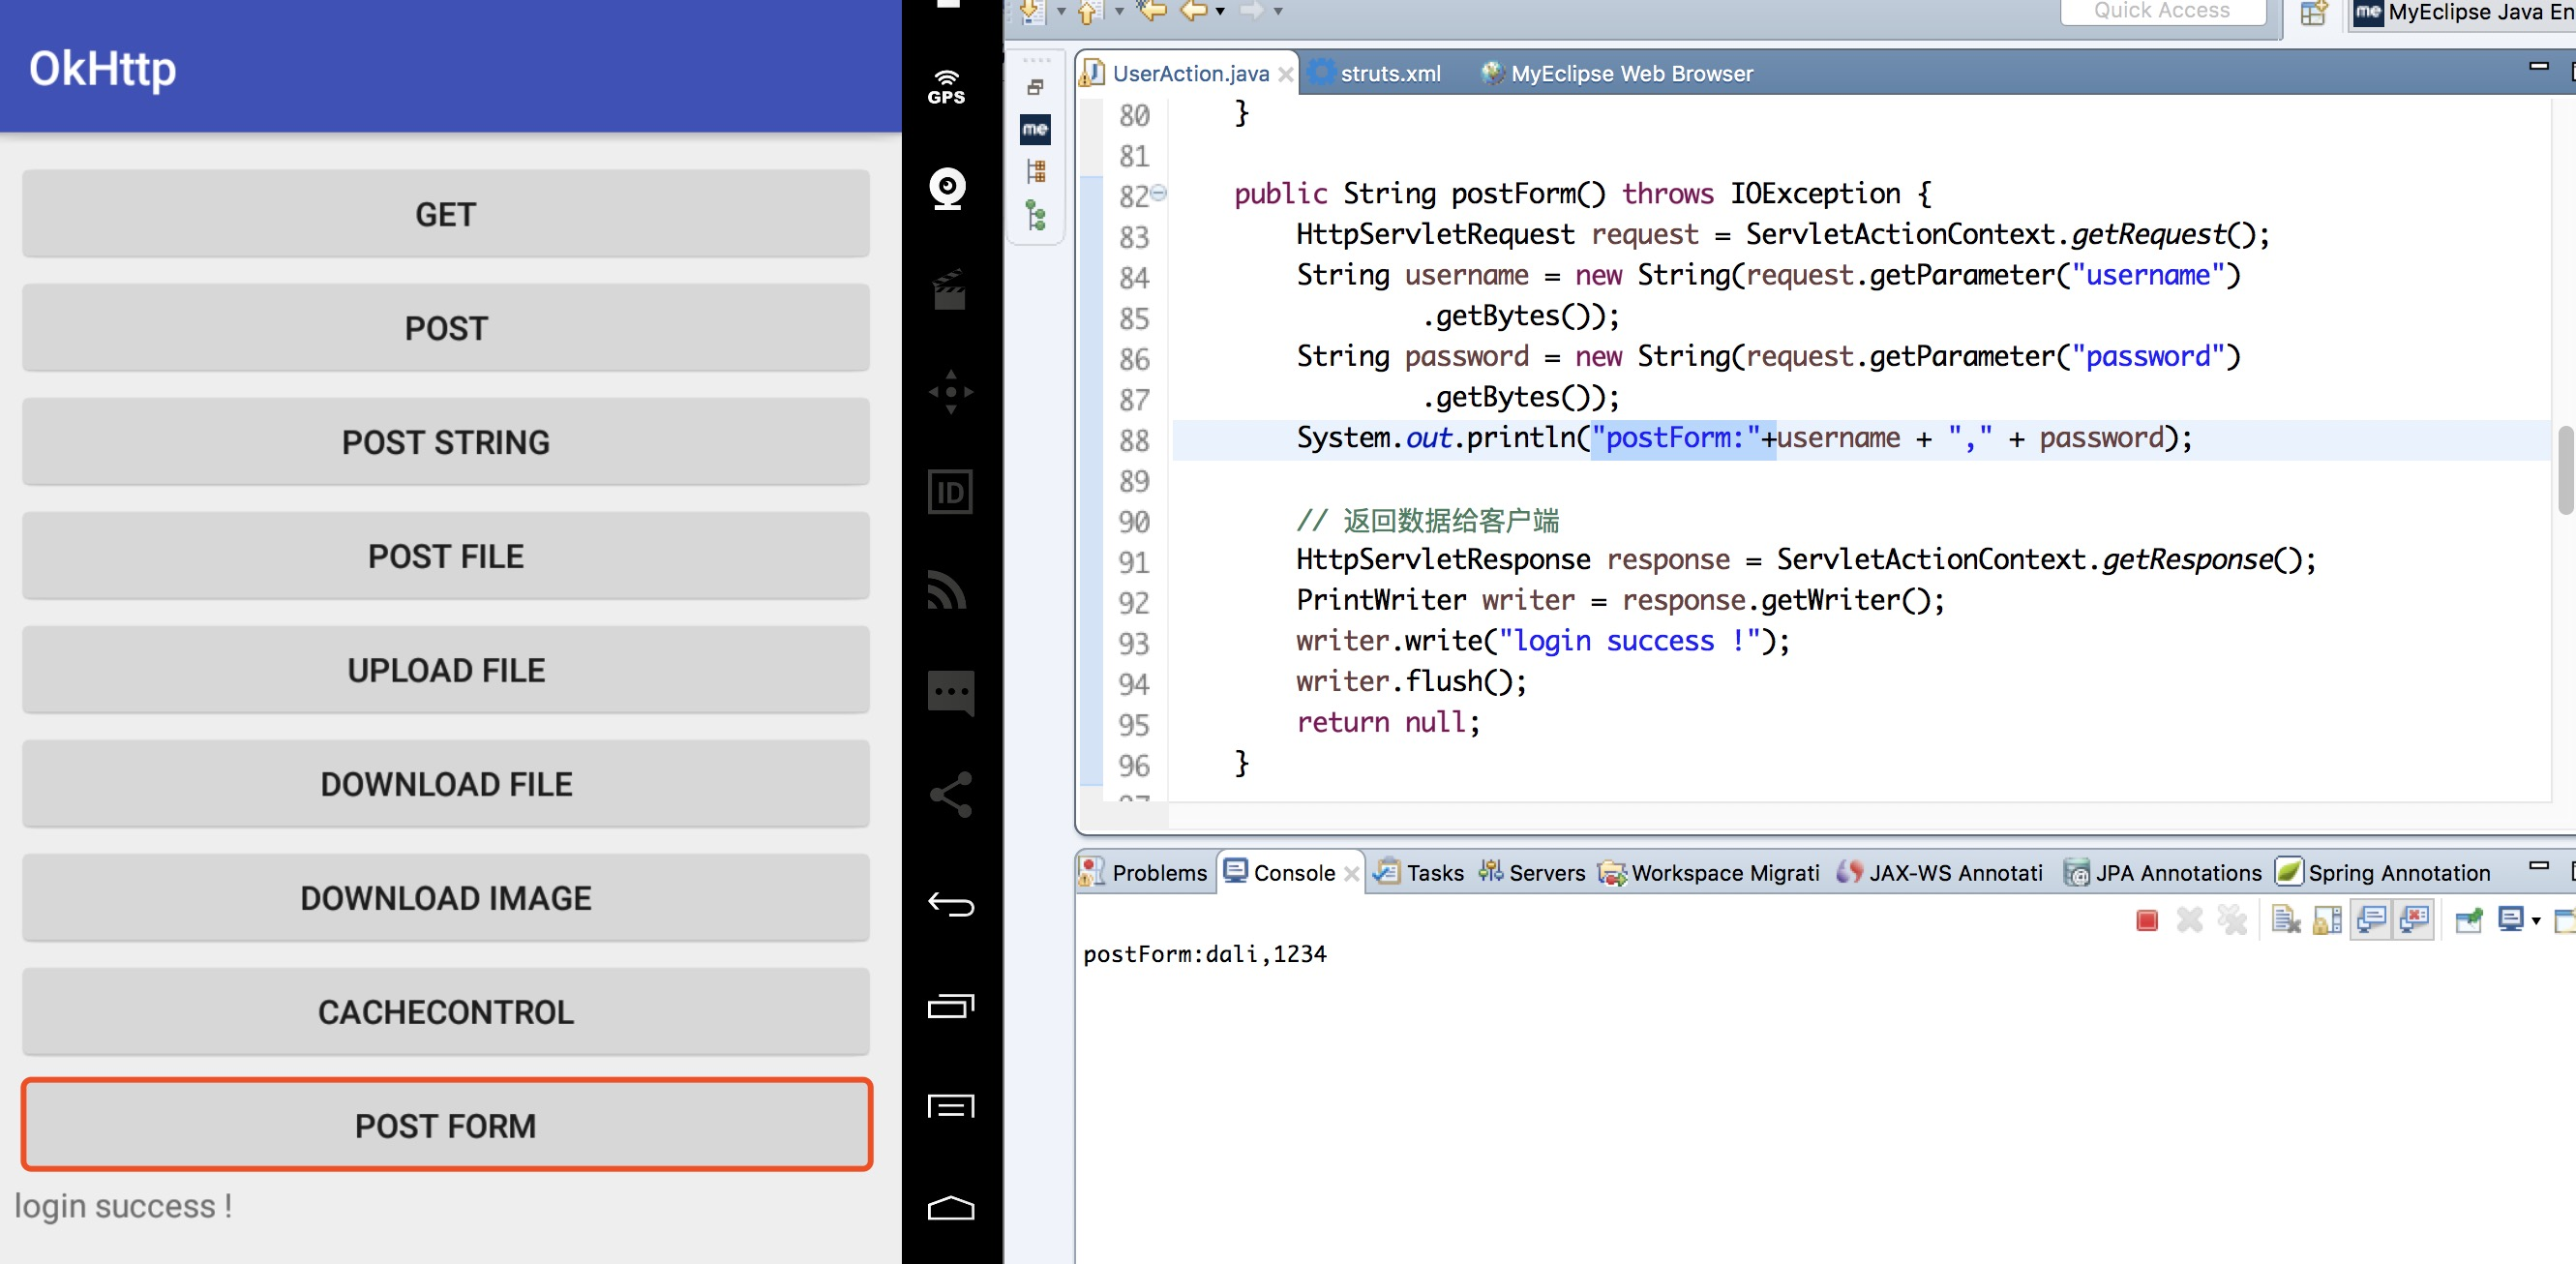The width and height of the screenshot is (2576, 1264).
Task: Click the emulator share icon
Action: [950, 795]
